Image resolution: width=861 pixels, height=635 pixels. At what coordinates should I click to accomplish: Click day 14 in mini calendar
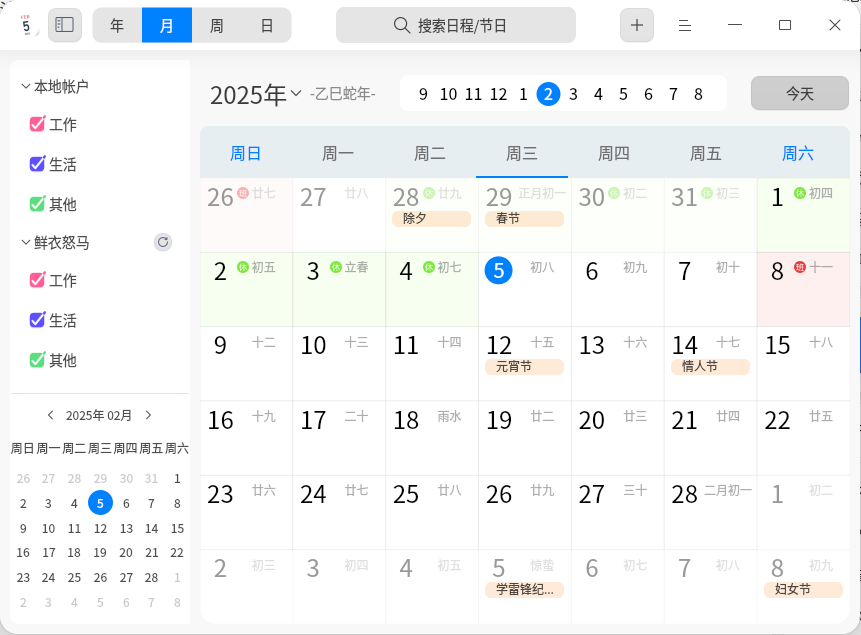[x=152, y=528]
